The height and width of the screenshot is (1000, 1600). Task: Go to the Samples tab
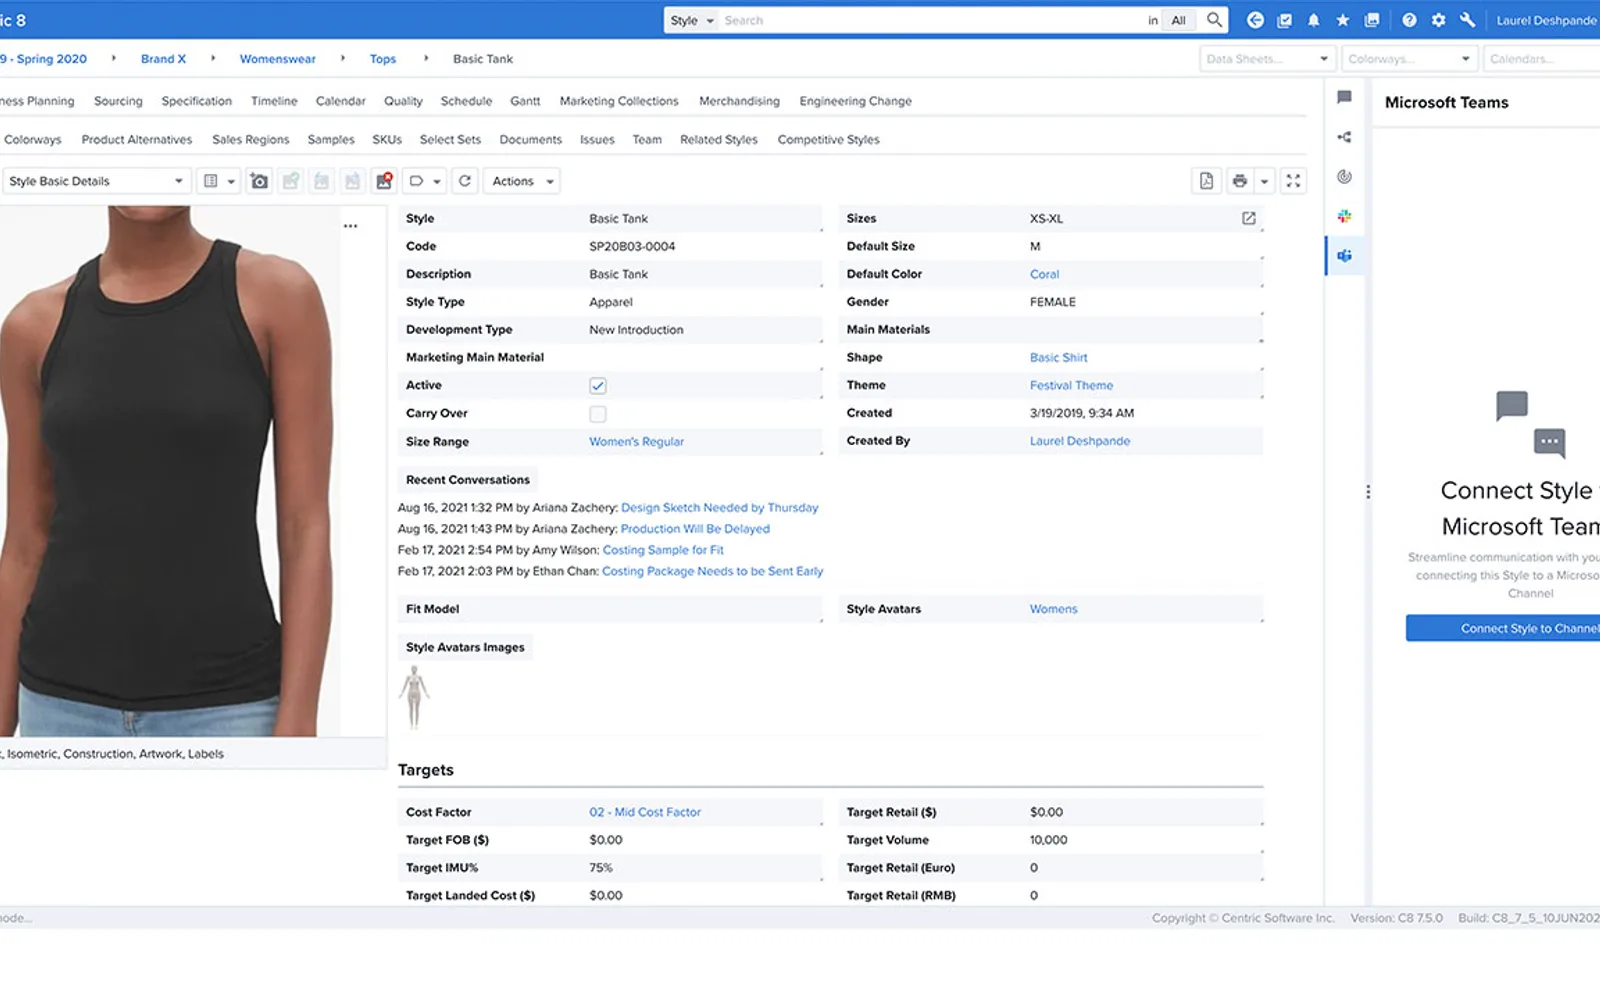pyautogui.click(x=331, y=140)
